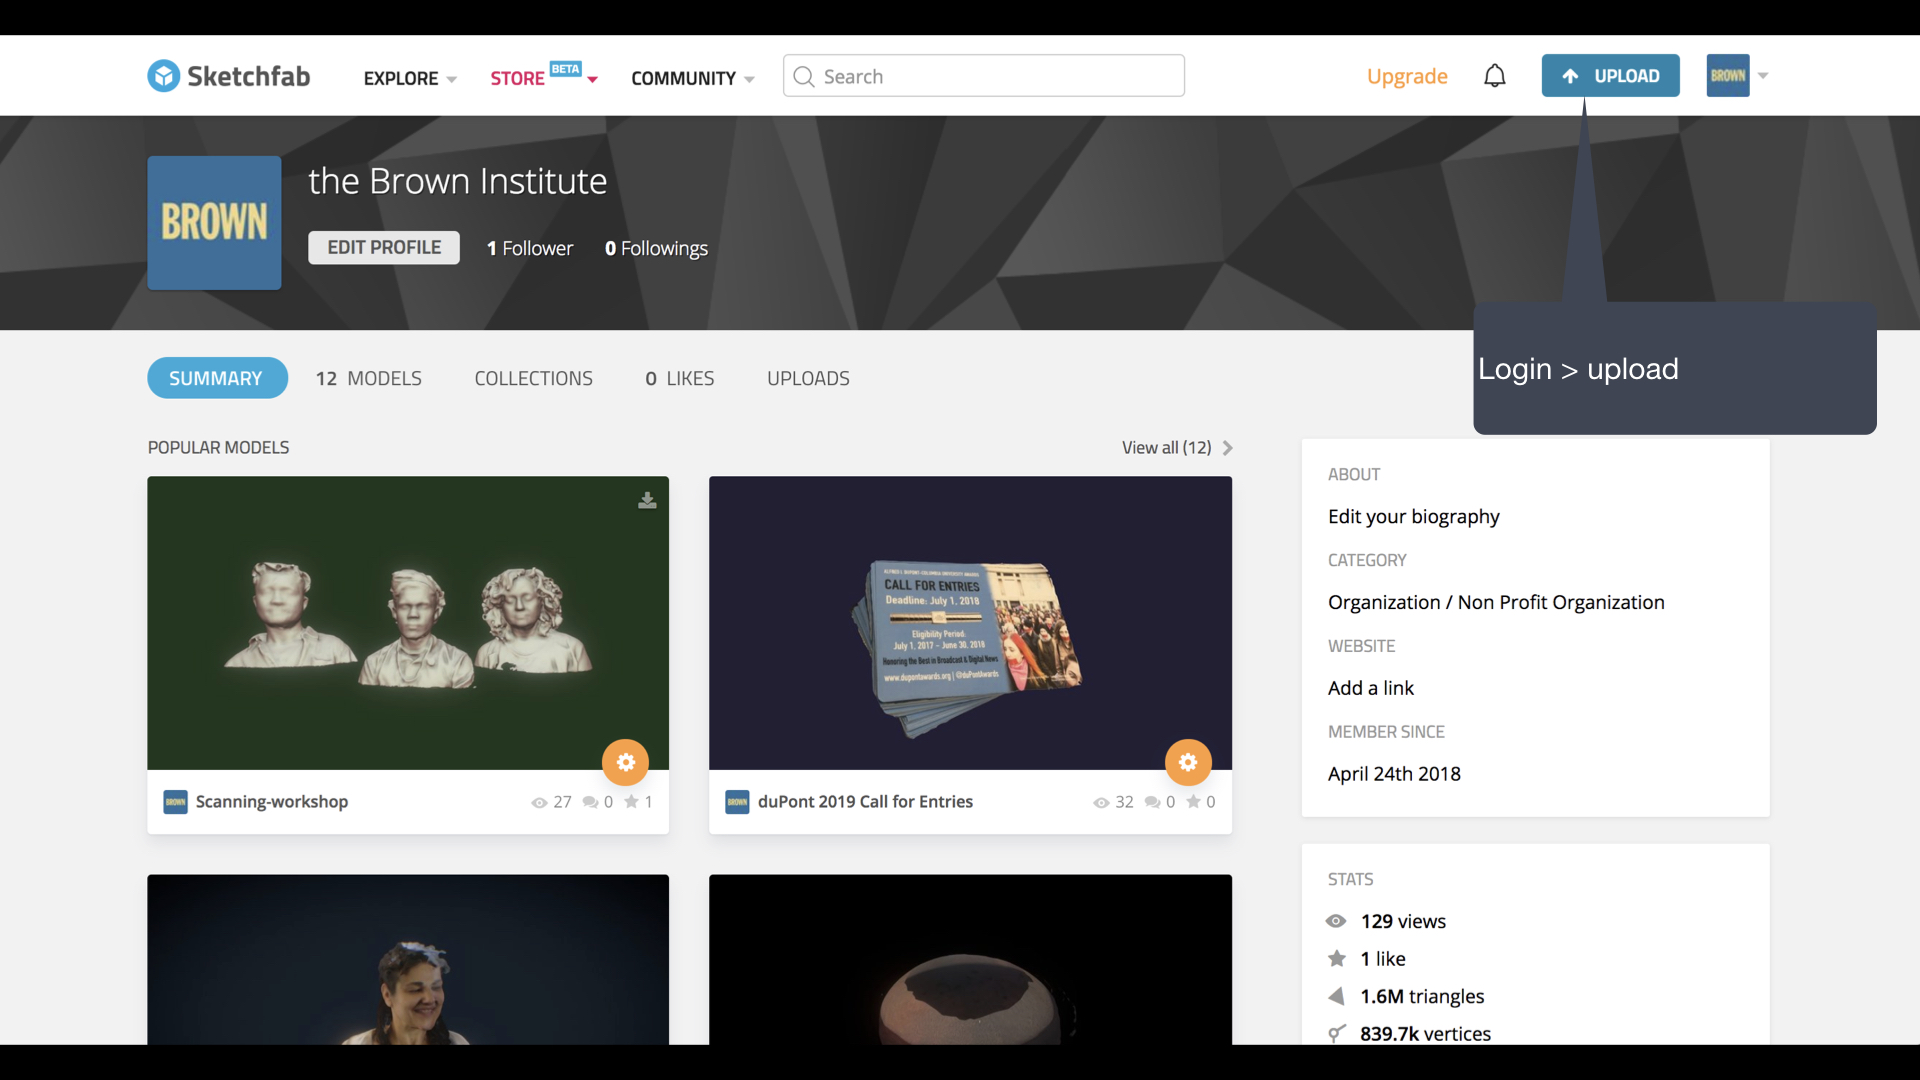
Task: Open the Scanning-workshop busts thumbnail
Action: tap(408, 623)
